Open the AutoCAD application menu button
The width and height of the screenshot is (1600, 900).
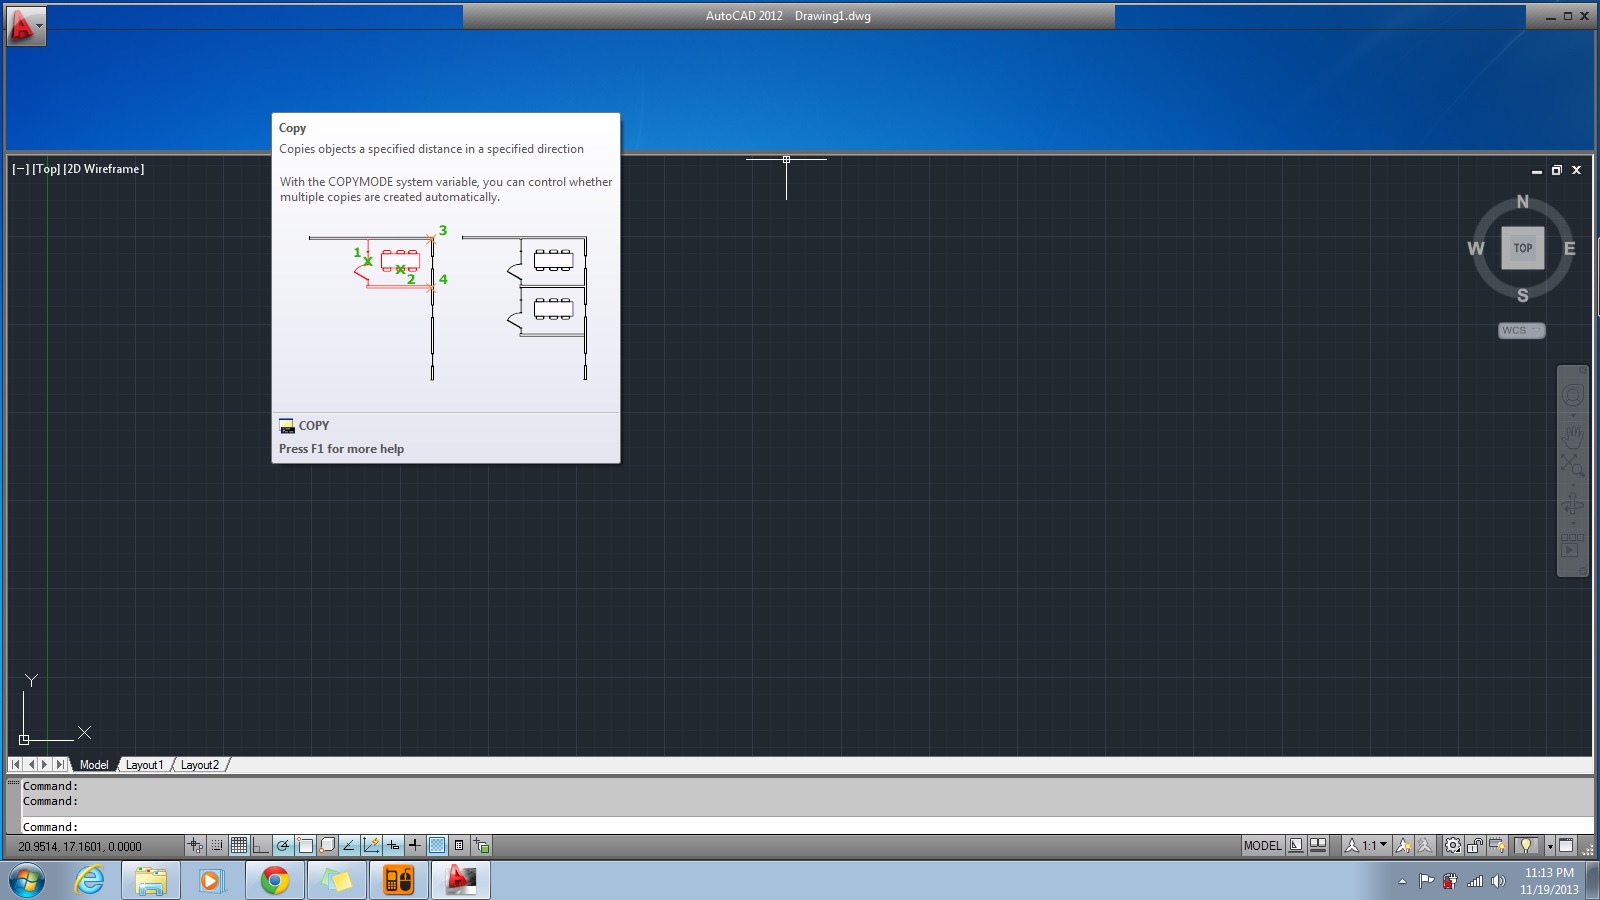25,26
